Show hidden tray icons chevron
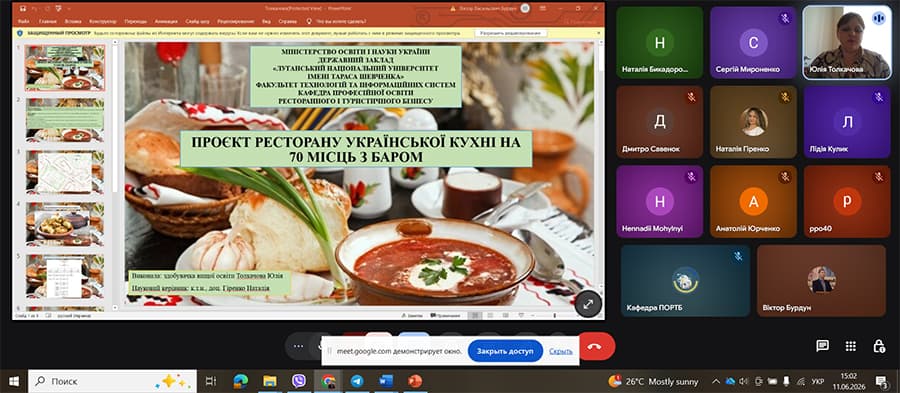 click(x=716, y=381)
